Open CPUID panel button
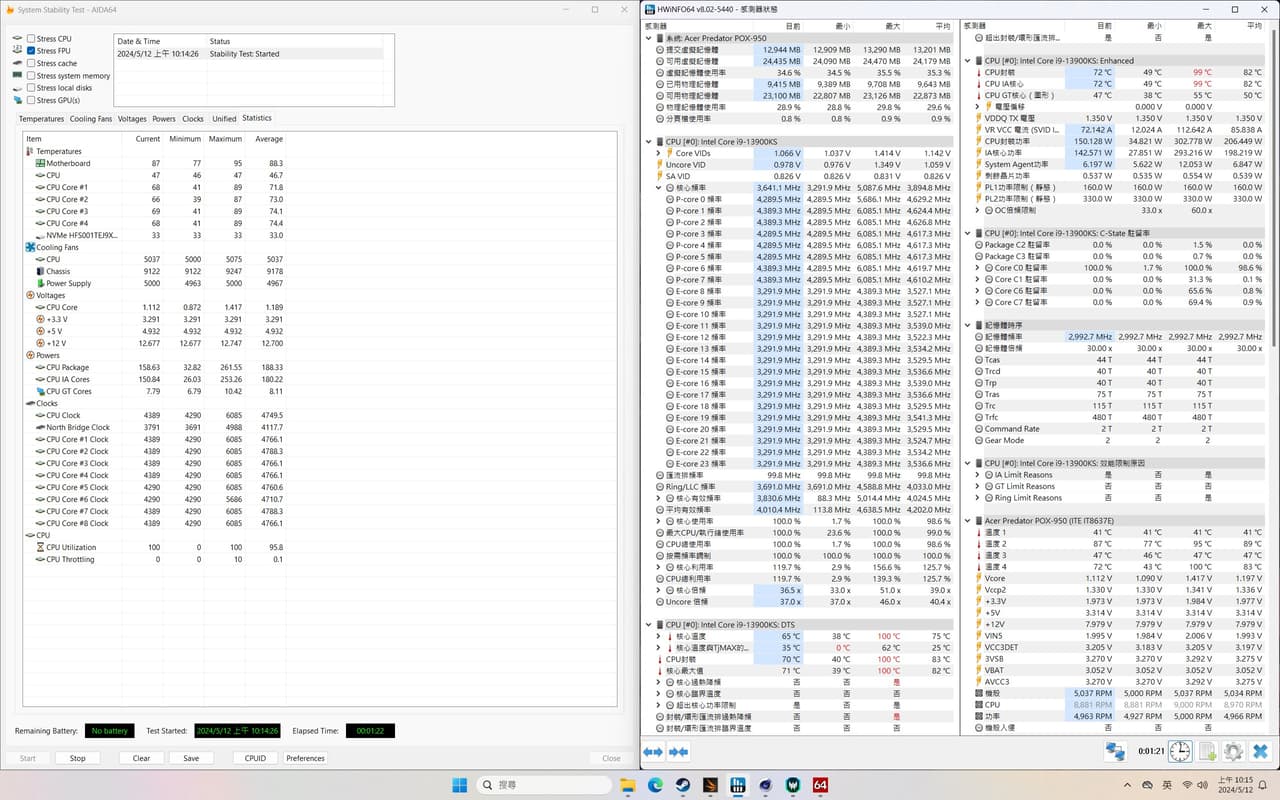1280x800 pixels. click(x=255, y=758)
